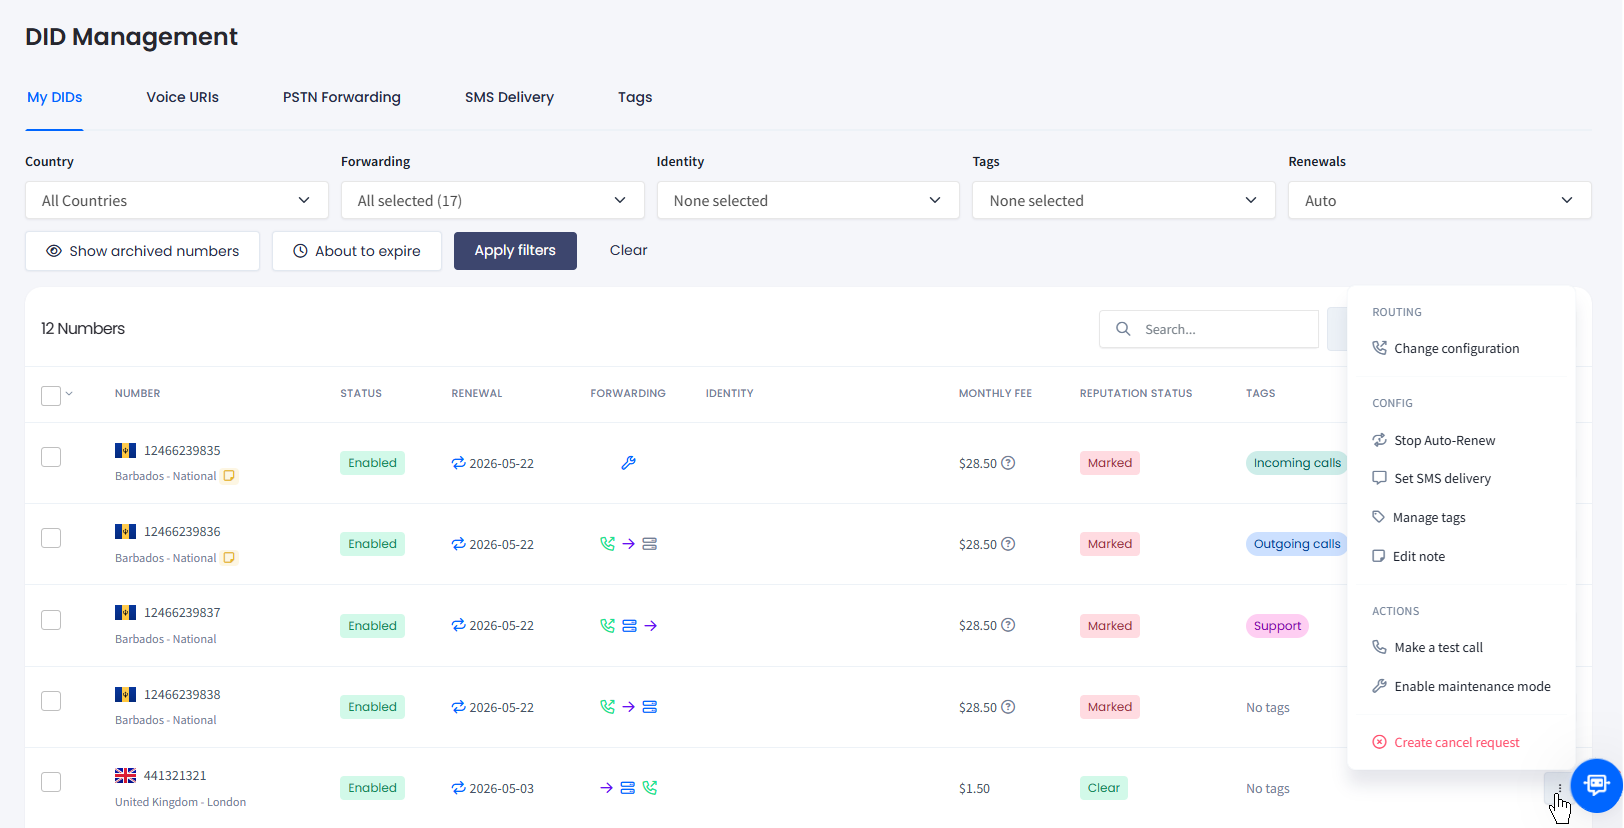Click Enabled status for 12466239836

372,544
